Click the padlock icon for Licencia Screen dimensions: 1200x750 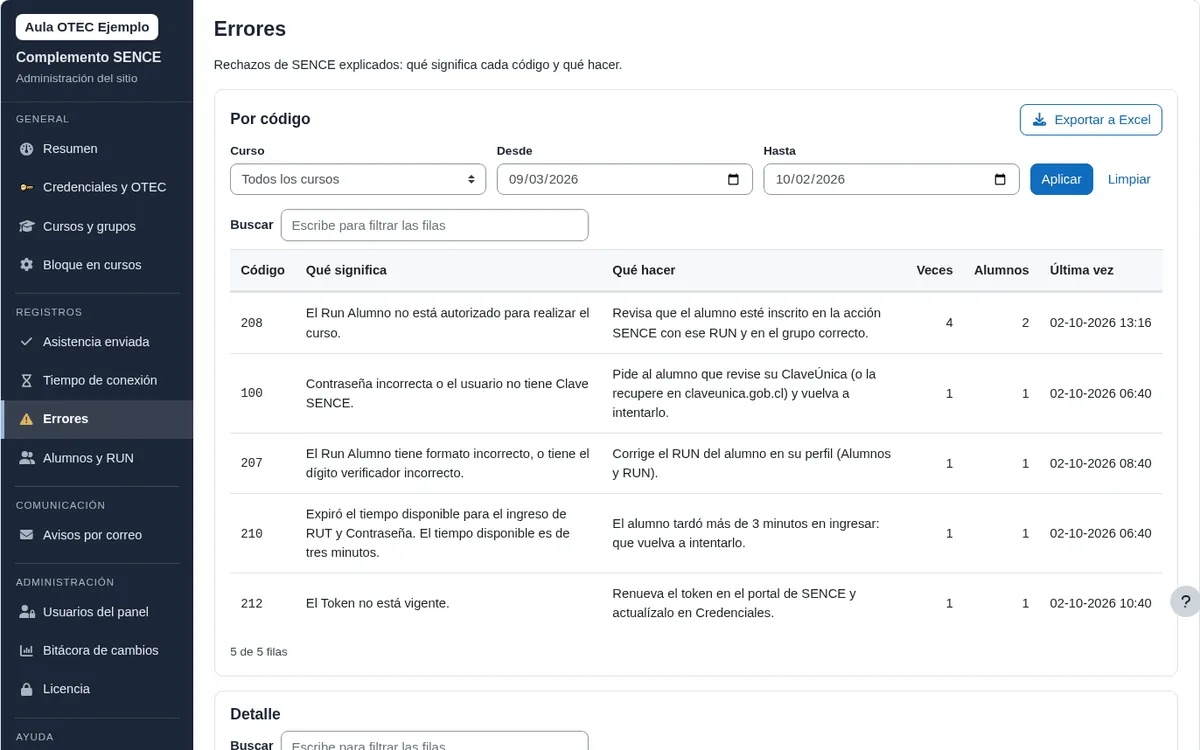(27, 689)
